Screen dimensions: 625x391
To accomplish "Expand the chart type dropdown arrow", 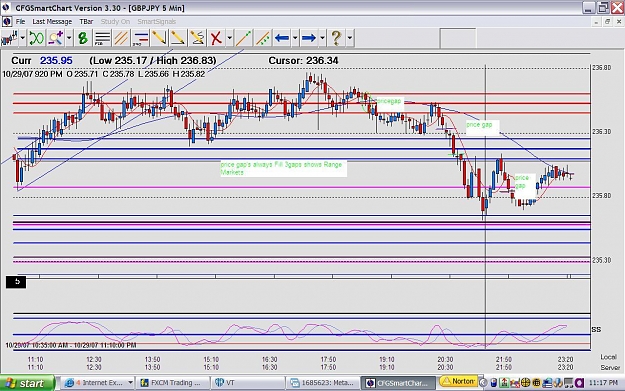I will (22, 38).
